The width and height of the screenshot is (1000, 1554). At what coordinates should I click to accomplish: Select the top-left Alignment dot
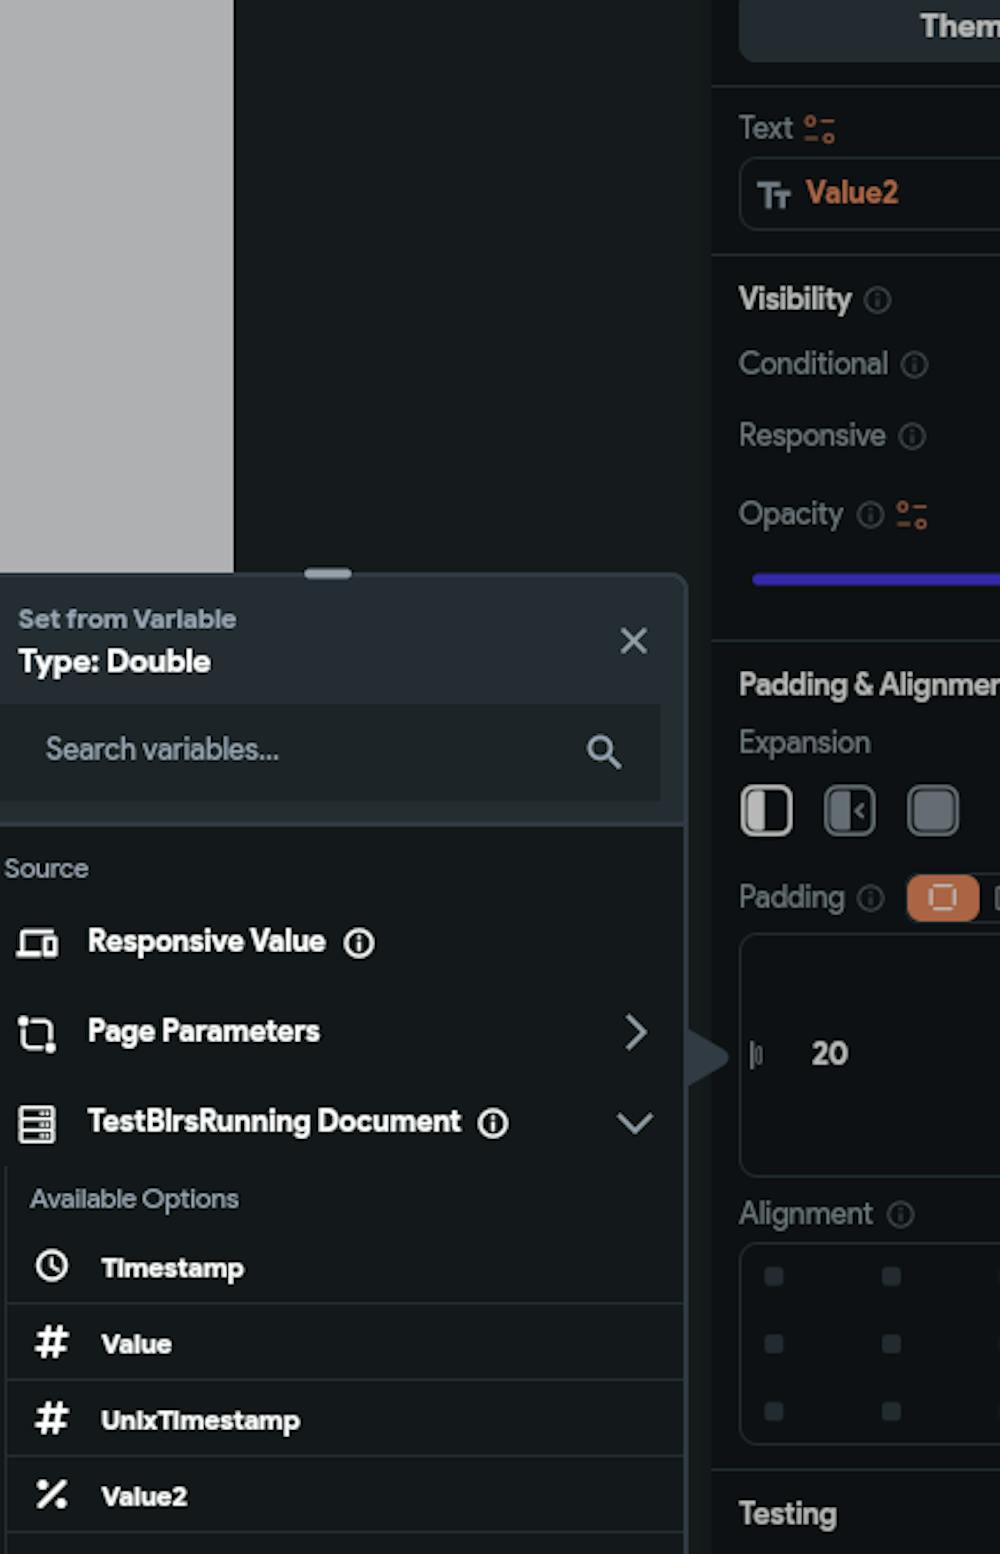(773, 1276)
